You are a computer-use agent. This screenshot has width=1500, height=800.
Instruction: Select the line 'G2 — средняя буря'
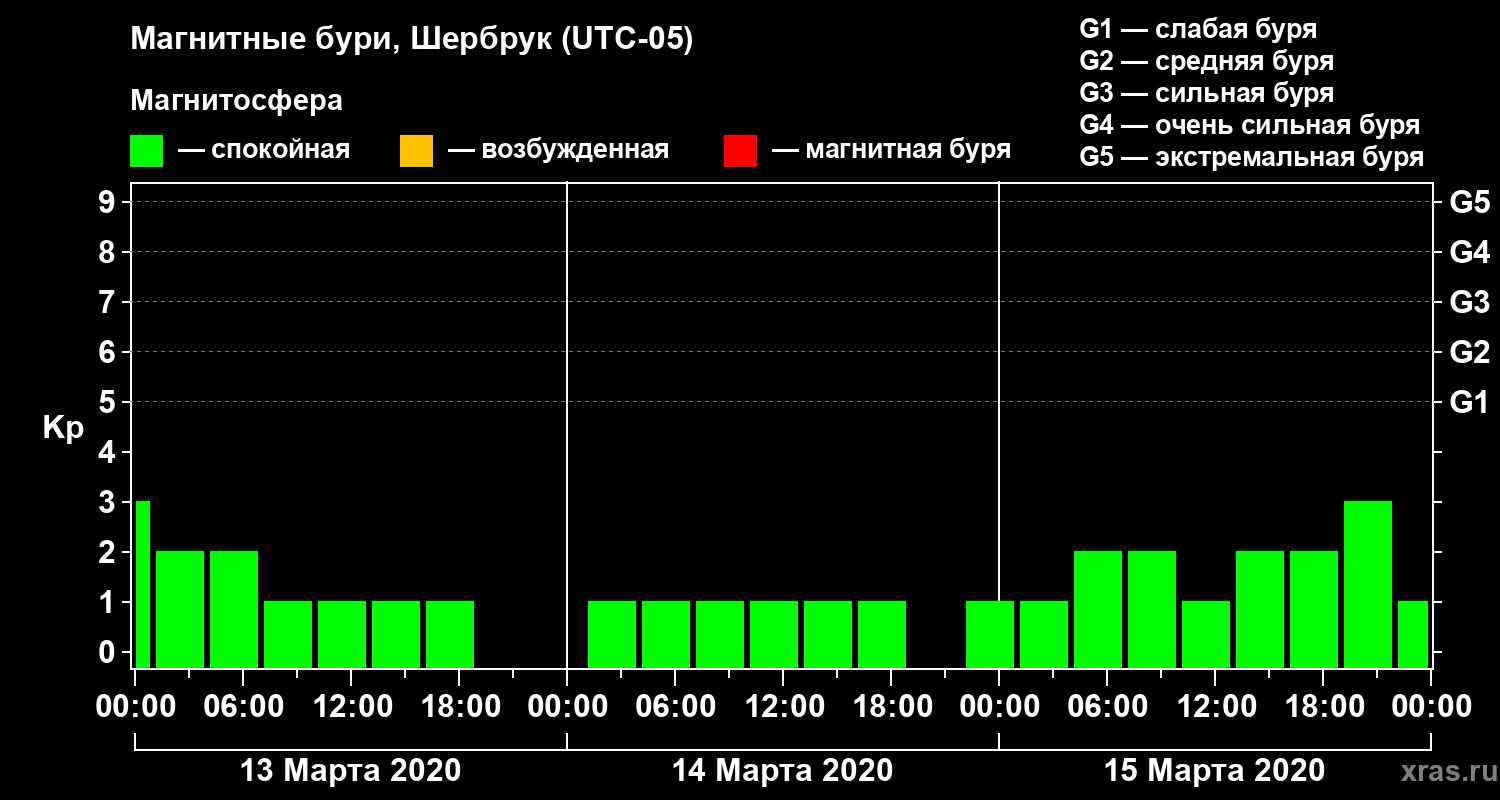point(1207,61)
